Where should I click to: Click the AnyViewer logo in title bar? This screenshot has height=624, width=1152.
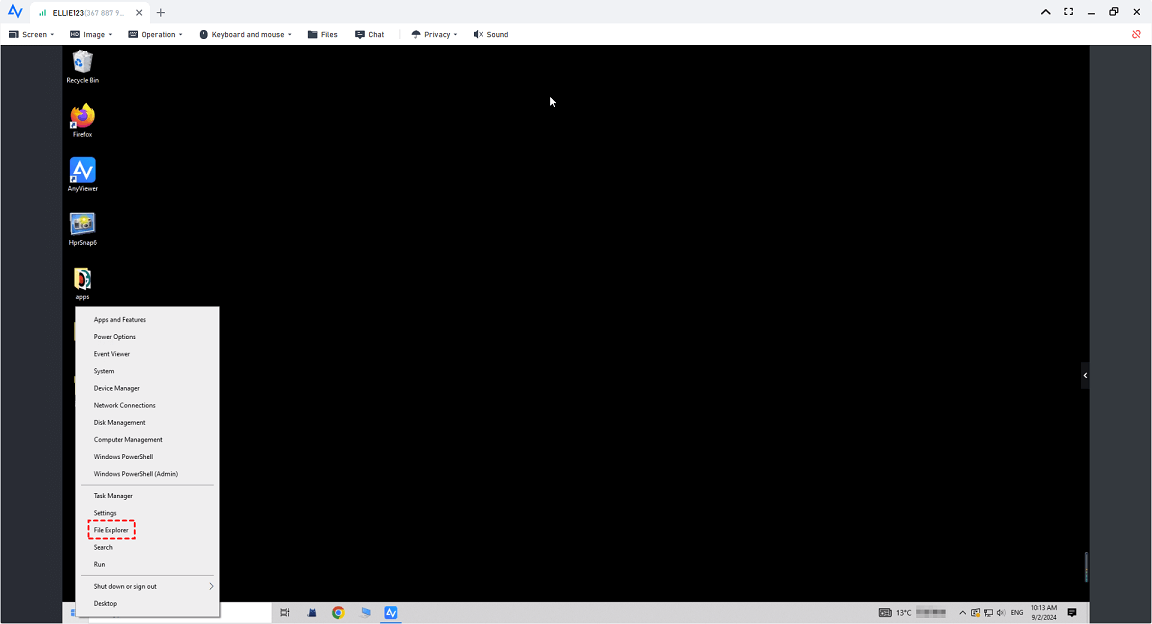tap(15, 12)
